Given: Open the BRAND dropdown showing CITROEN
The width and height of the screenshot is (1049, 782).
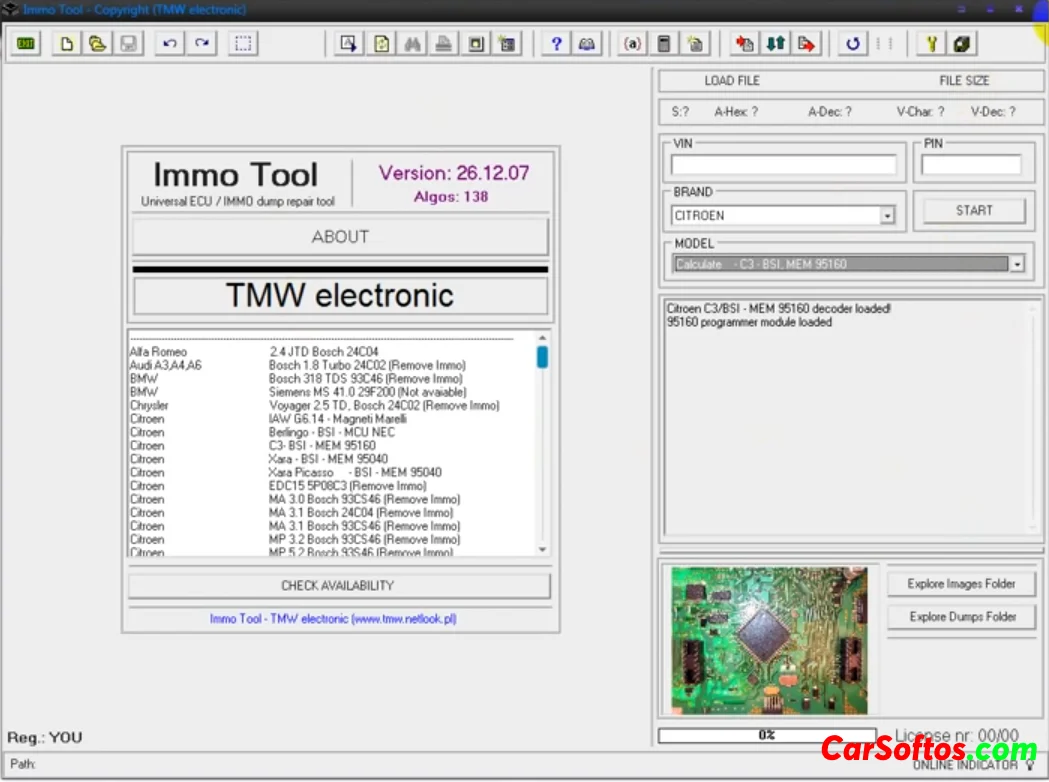Looking at the screenshot, I should 887,216.
